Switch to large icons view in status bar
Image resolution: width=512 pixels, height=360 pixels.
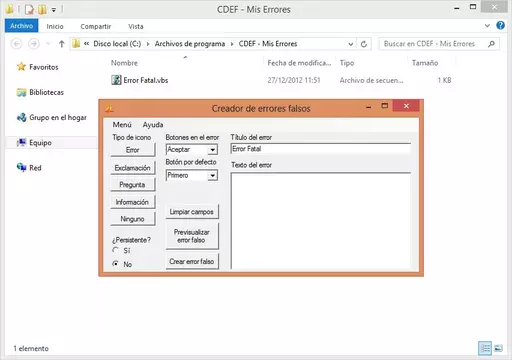pyautogui.click(x=498, y=348)
